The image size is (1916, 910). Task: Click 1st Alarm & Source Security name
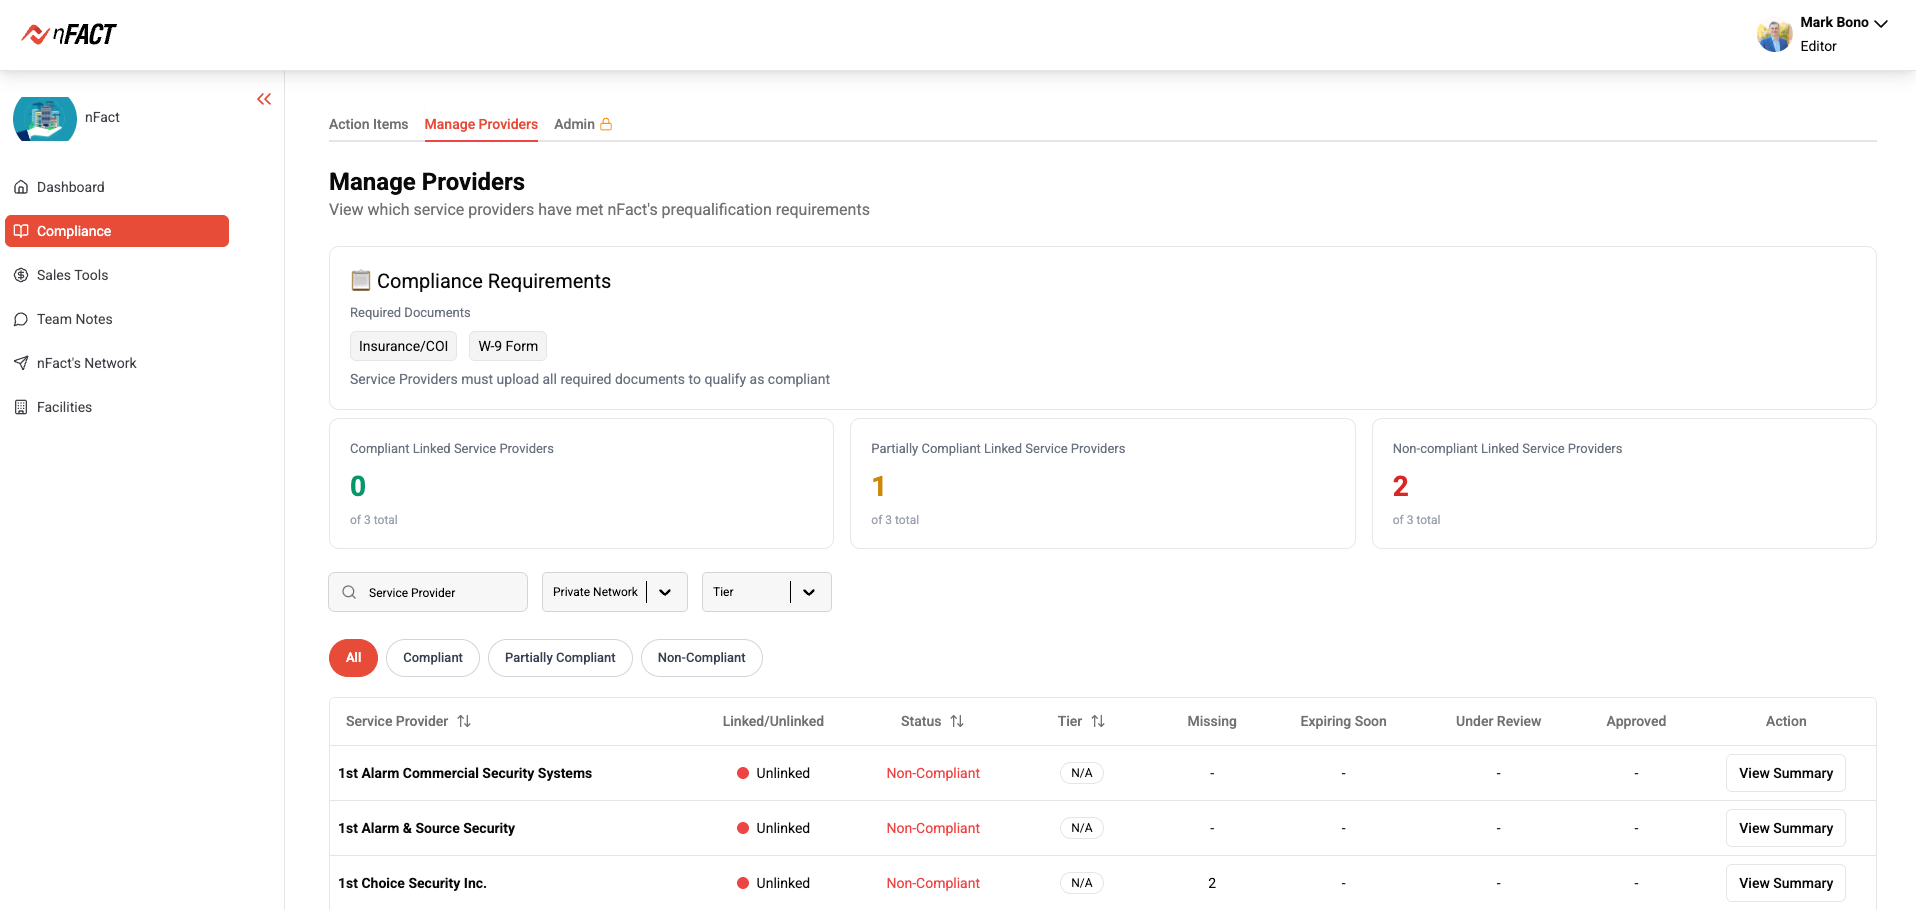(426, 828)
